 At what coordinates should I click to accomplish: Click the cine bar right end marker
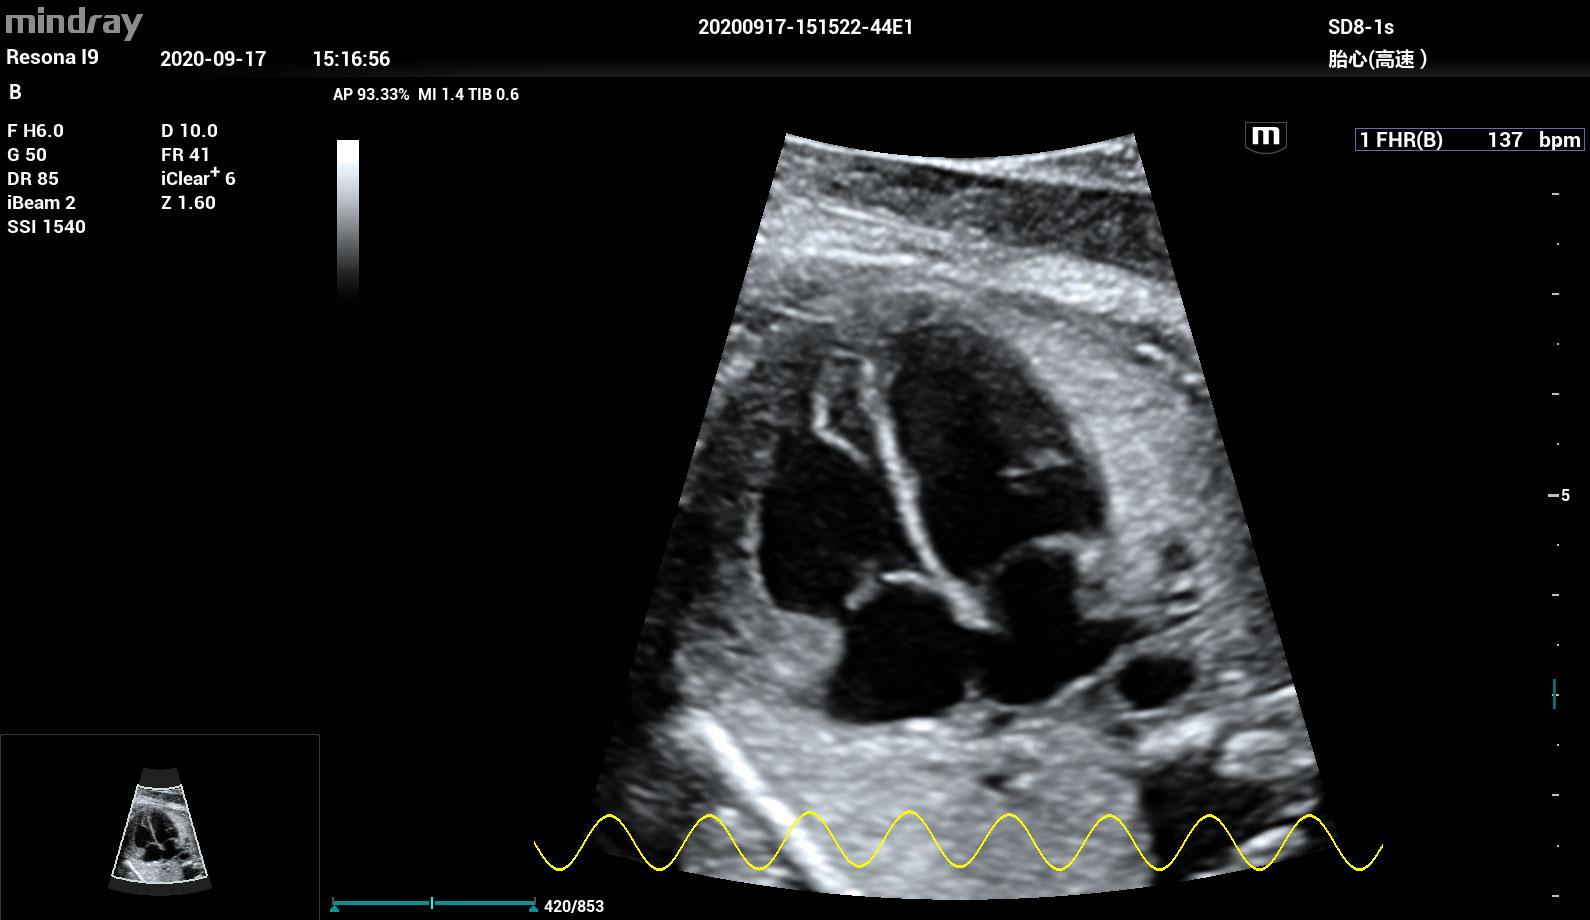[x=533, y=907]
